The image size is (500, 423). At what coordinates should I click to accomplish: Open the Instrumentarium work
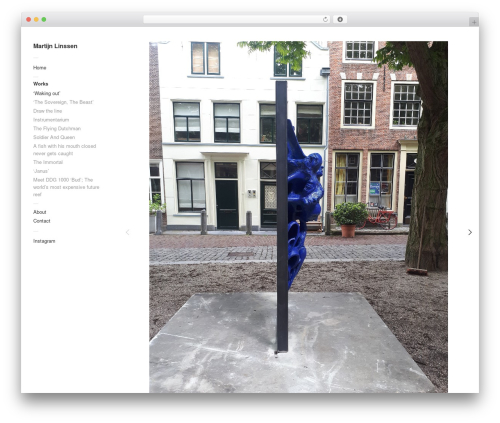[51, 120]
